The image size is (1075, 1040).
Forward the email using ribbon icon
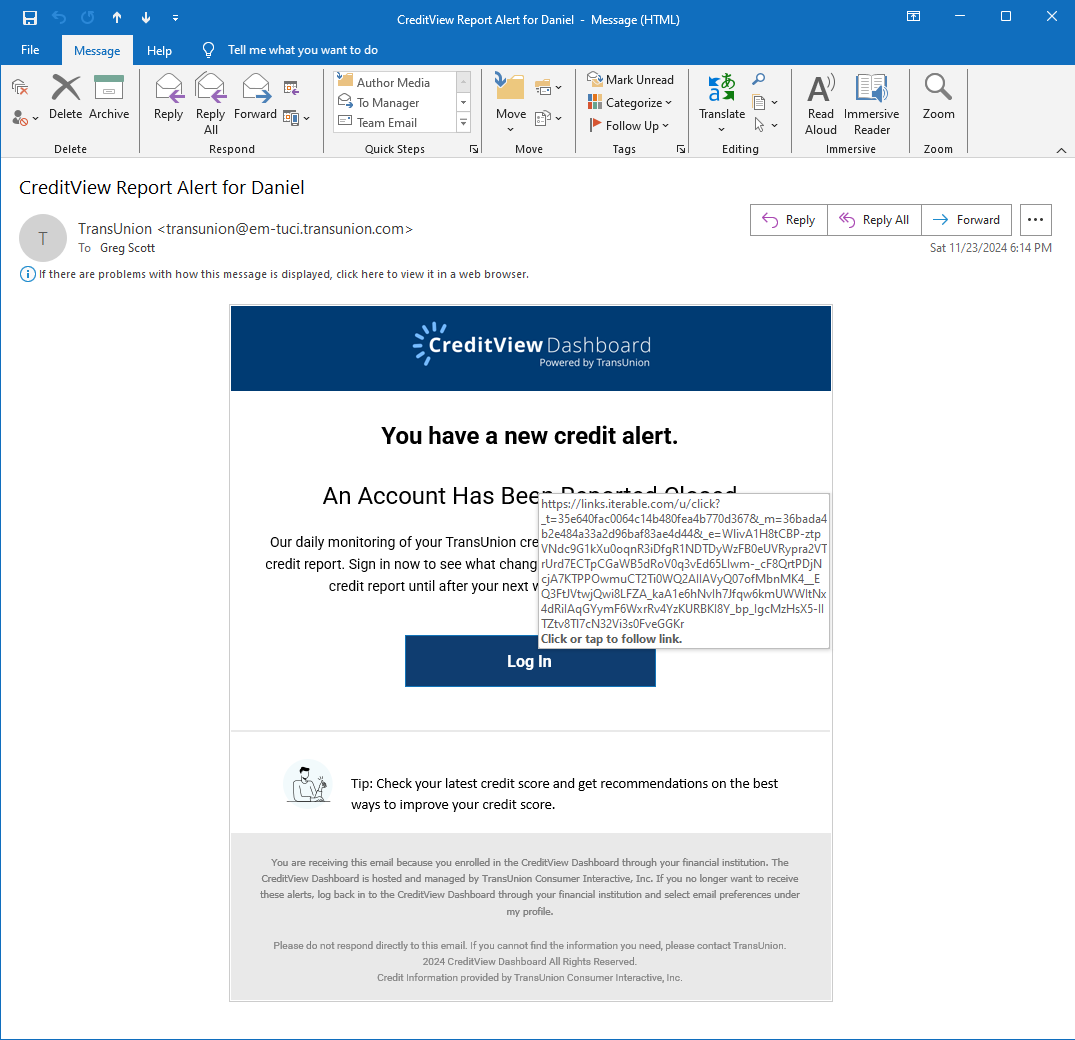255,98
